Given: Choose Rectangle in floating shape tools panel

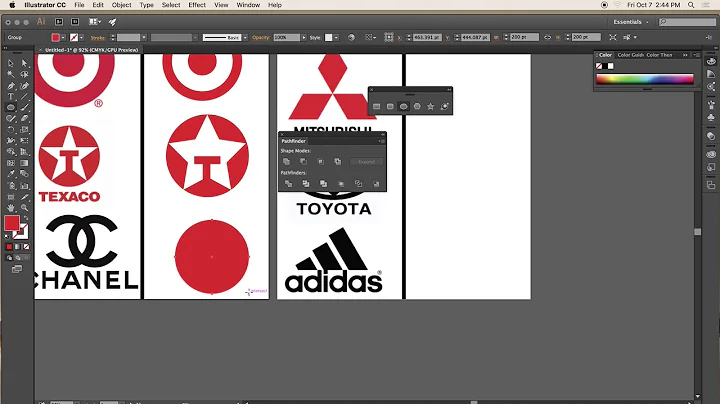Looking at the screenshot, I should point(377,107).
